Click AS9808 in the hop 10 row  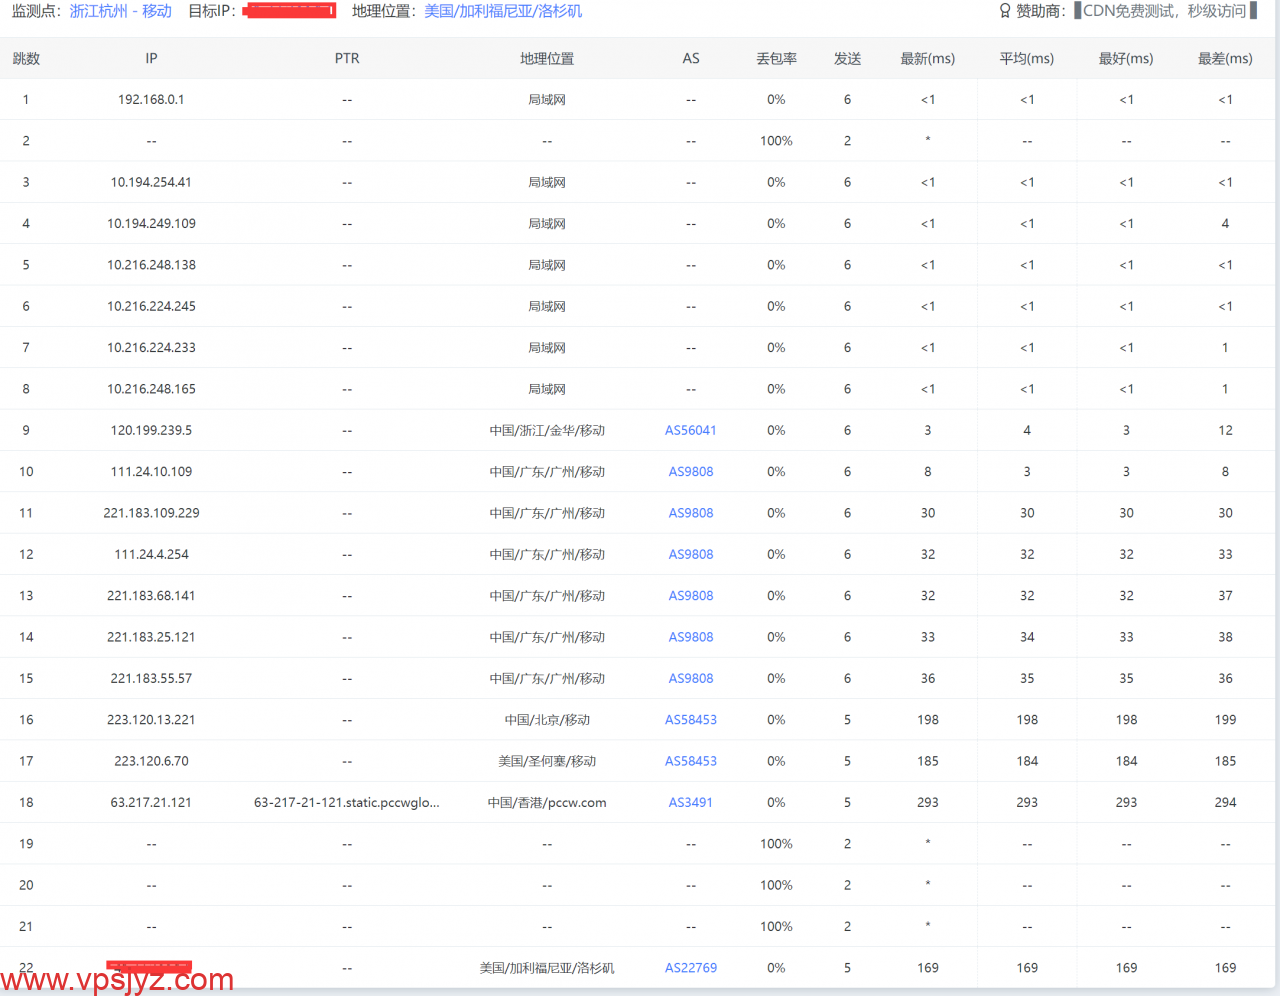(690, 472)
